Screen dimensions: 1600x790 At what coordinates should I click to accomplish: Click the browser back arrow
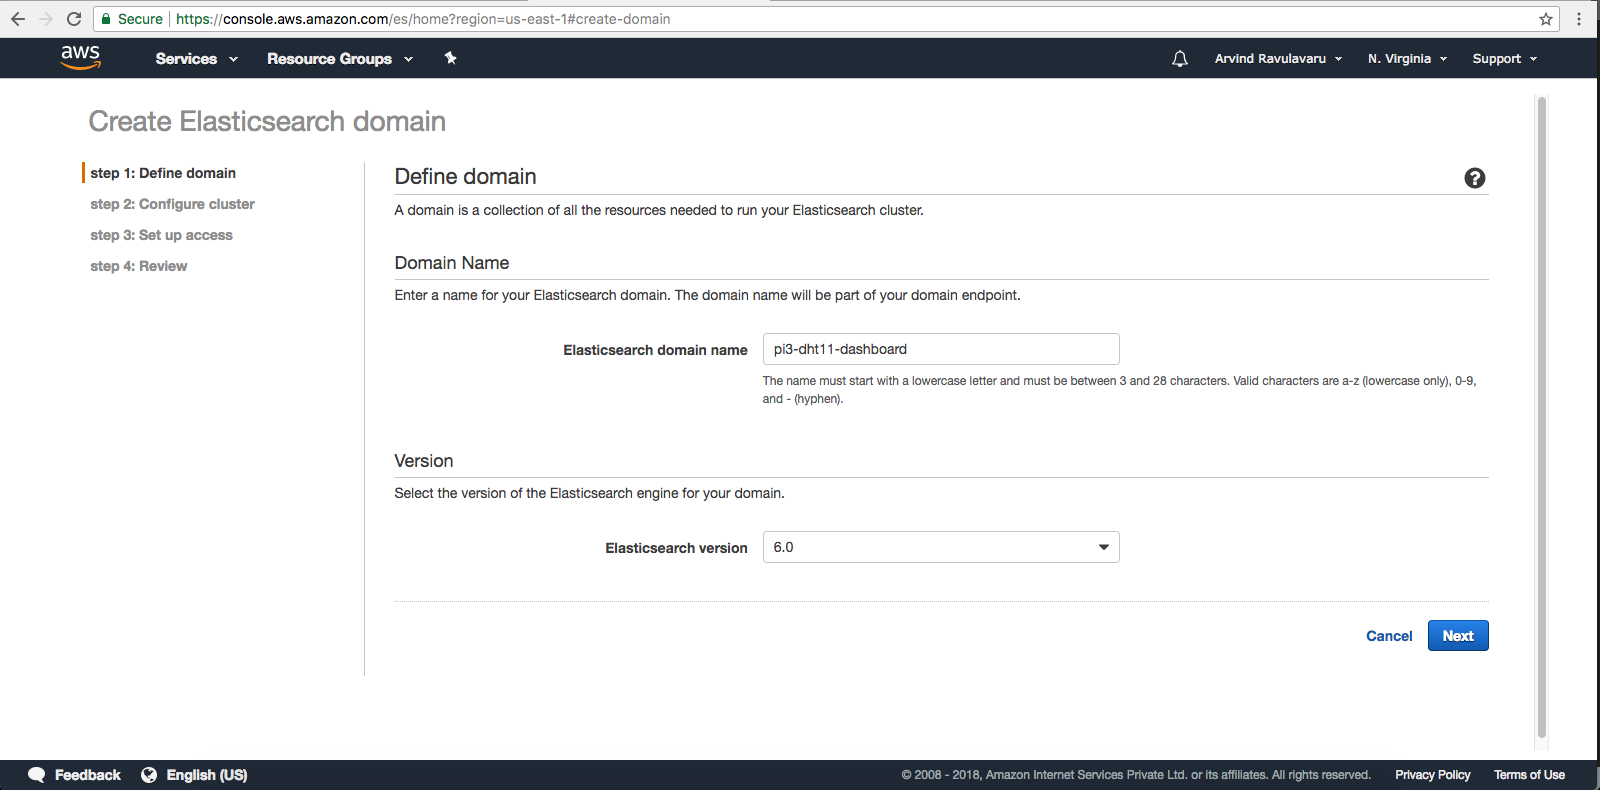click(x=18, y=19)
